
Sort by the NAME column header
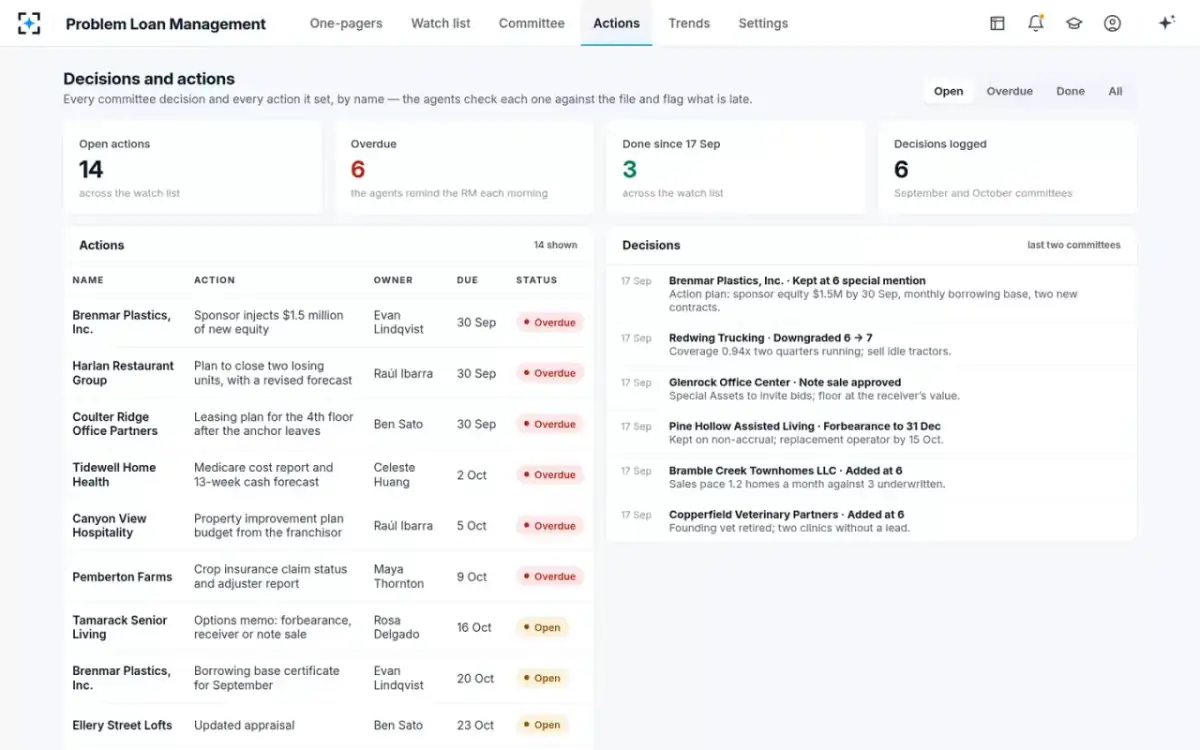pyautogui.click(x=88, y=280)
